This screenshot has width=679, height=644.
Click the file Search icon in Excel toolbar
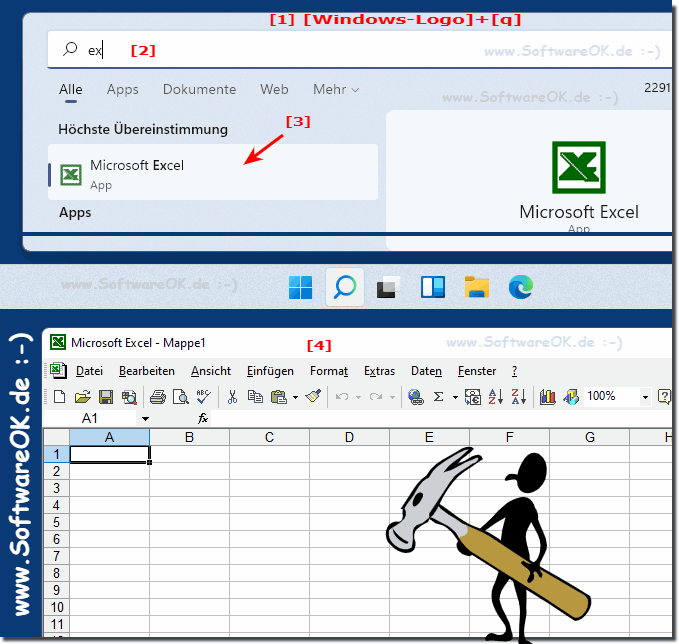(129, 397)
